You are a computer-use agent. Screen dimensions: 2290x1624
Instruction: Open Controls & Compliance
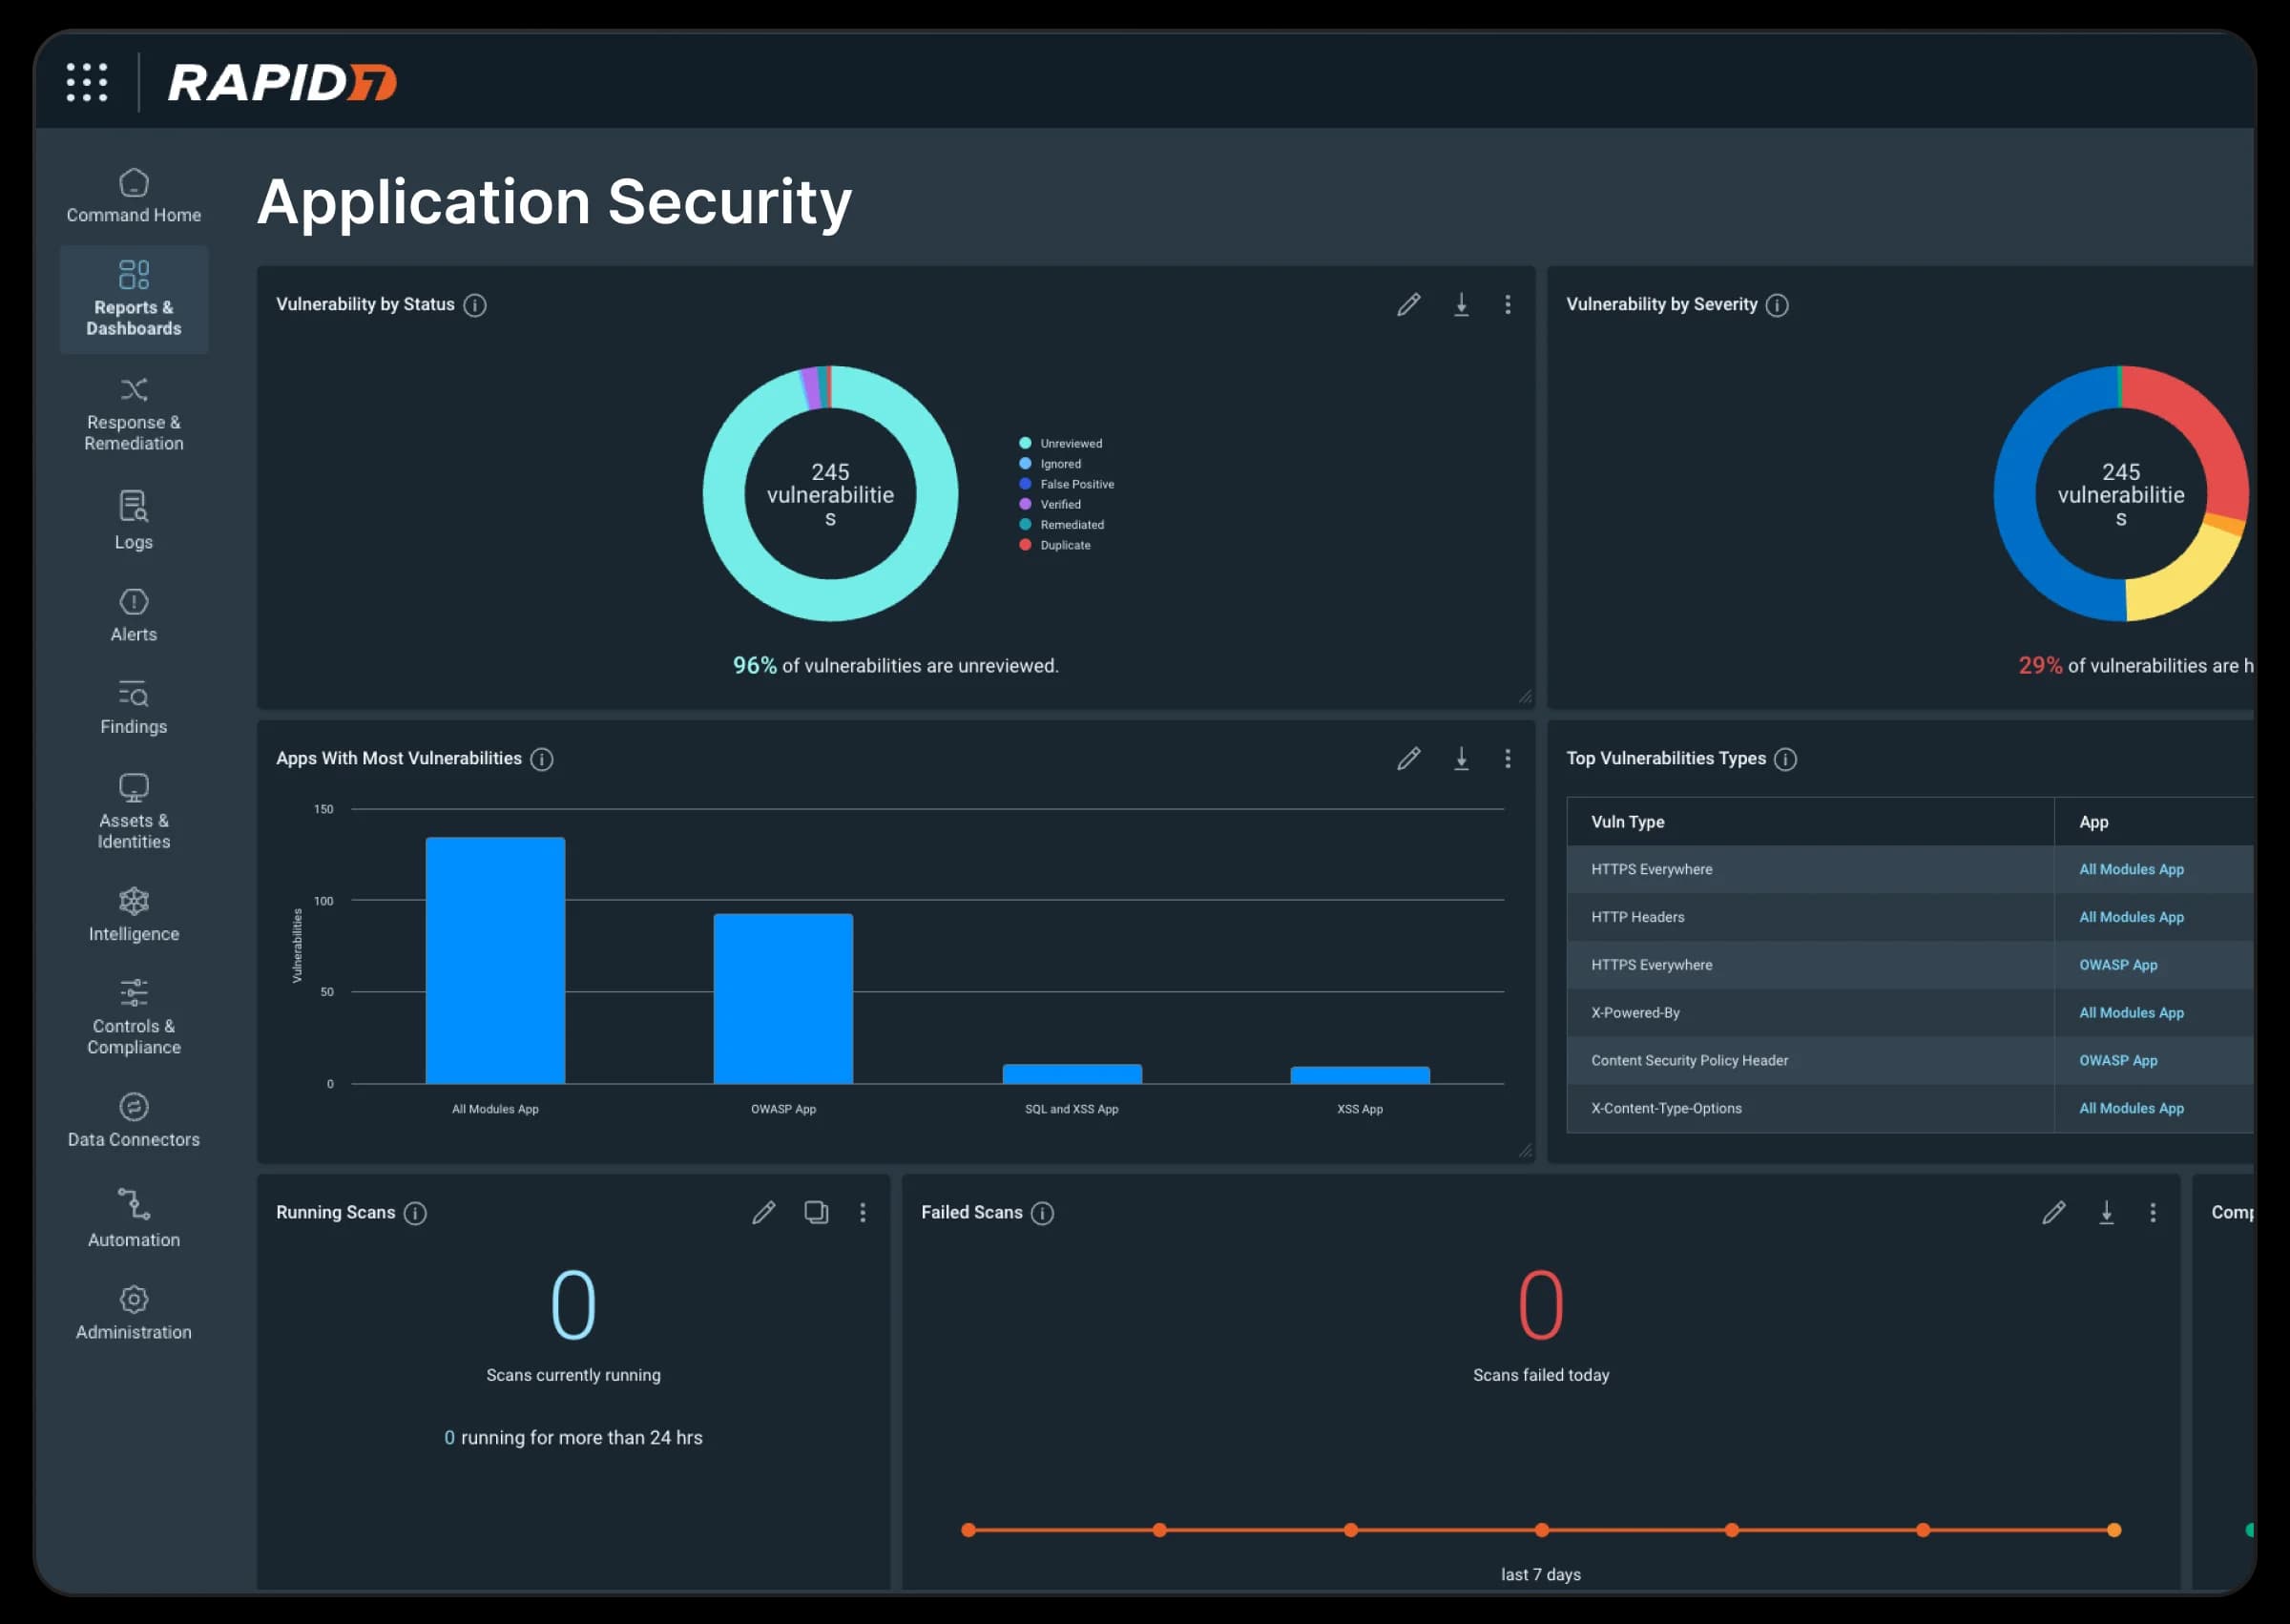click(134, 1017)
